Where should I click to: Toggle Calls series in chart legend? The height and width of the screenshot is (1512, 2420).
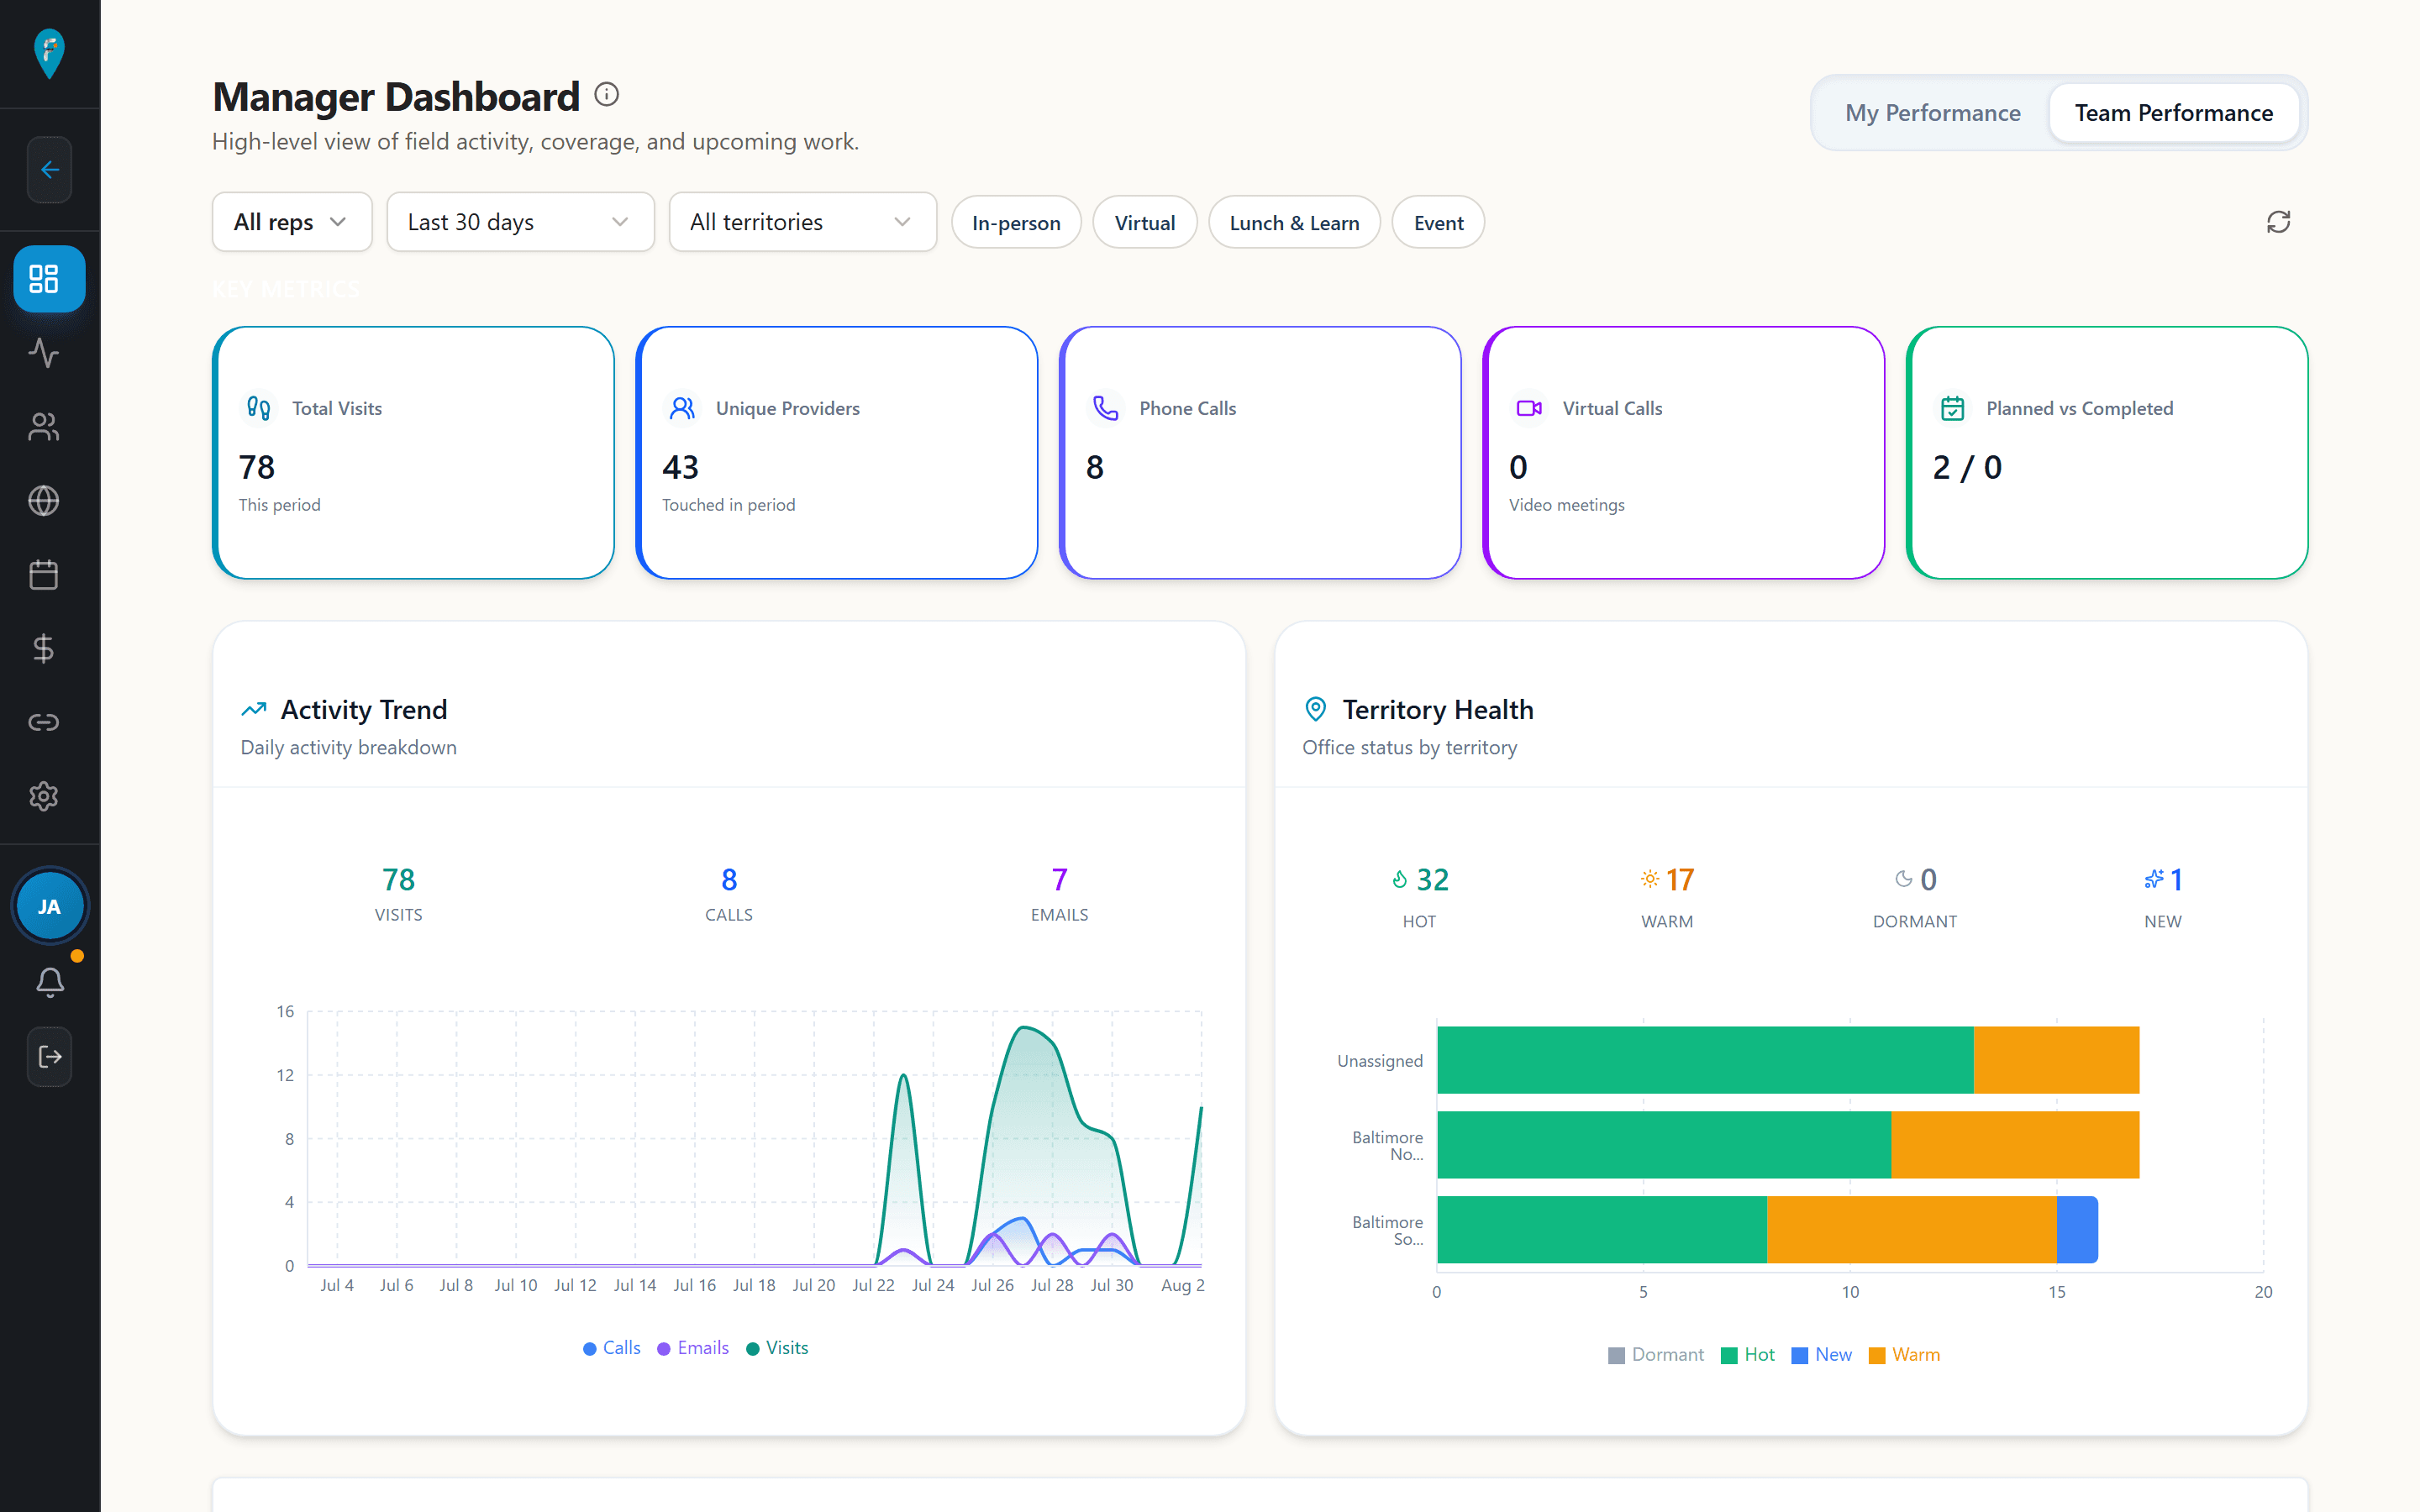tap(612, 1348)
